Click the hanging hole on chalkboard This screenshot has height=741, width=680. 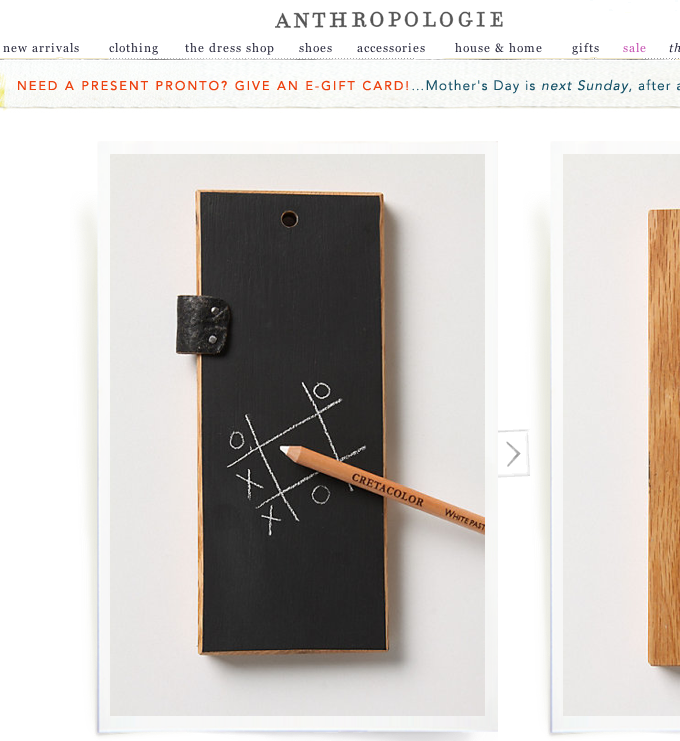coord(289,219)
